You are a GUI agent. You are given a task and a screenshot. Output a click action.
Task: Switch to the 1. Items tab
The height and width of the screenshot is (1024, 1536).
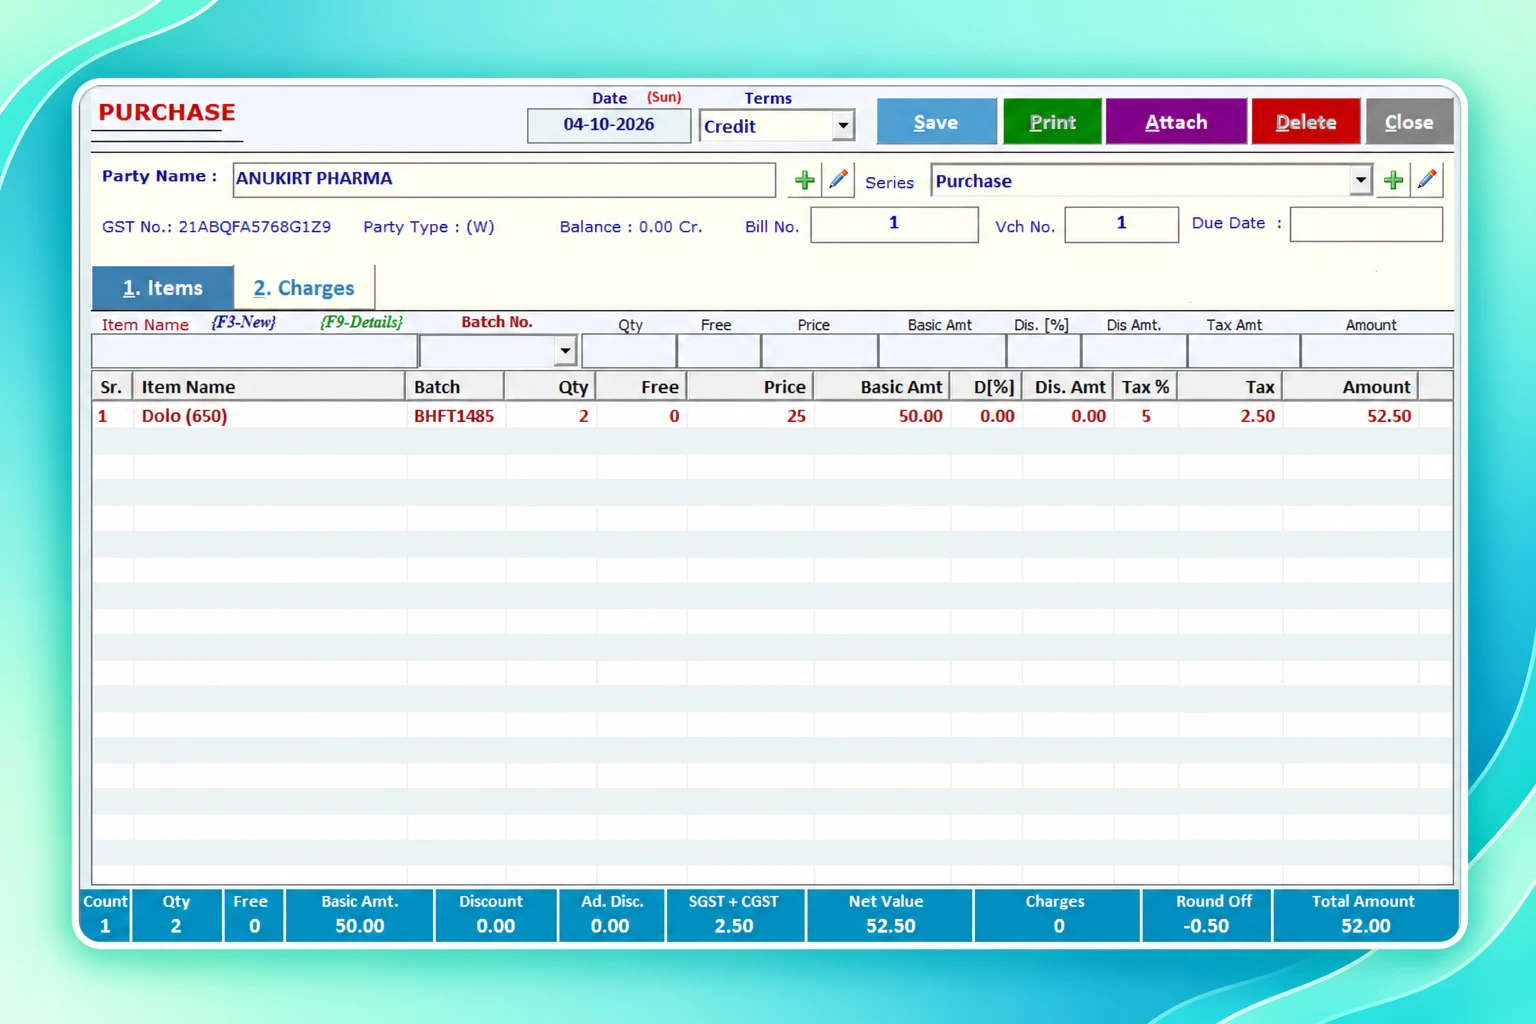pos(163,288)
